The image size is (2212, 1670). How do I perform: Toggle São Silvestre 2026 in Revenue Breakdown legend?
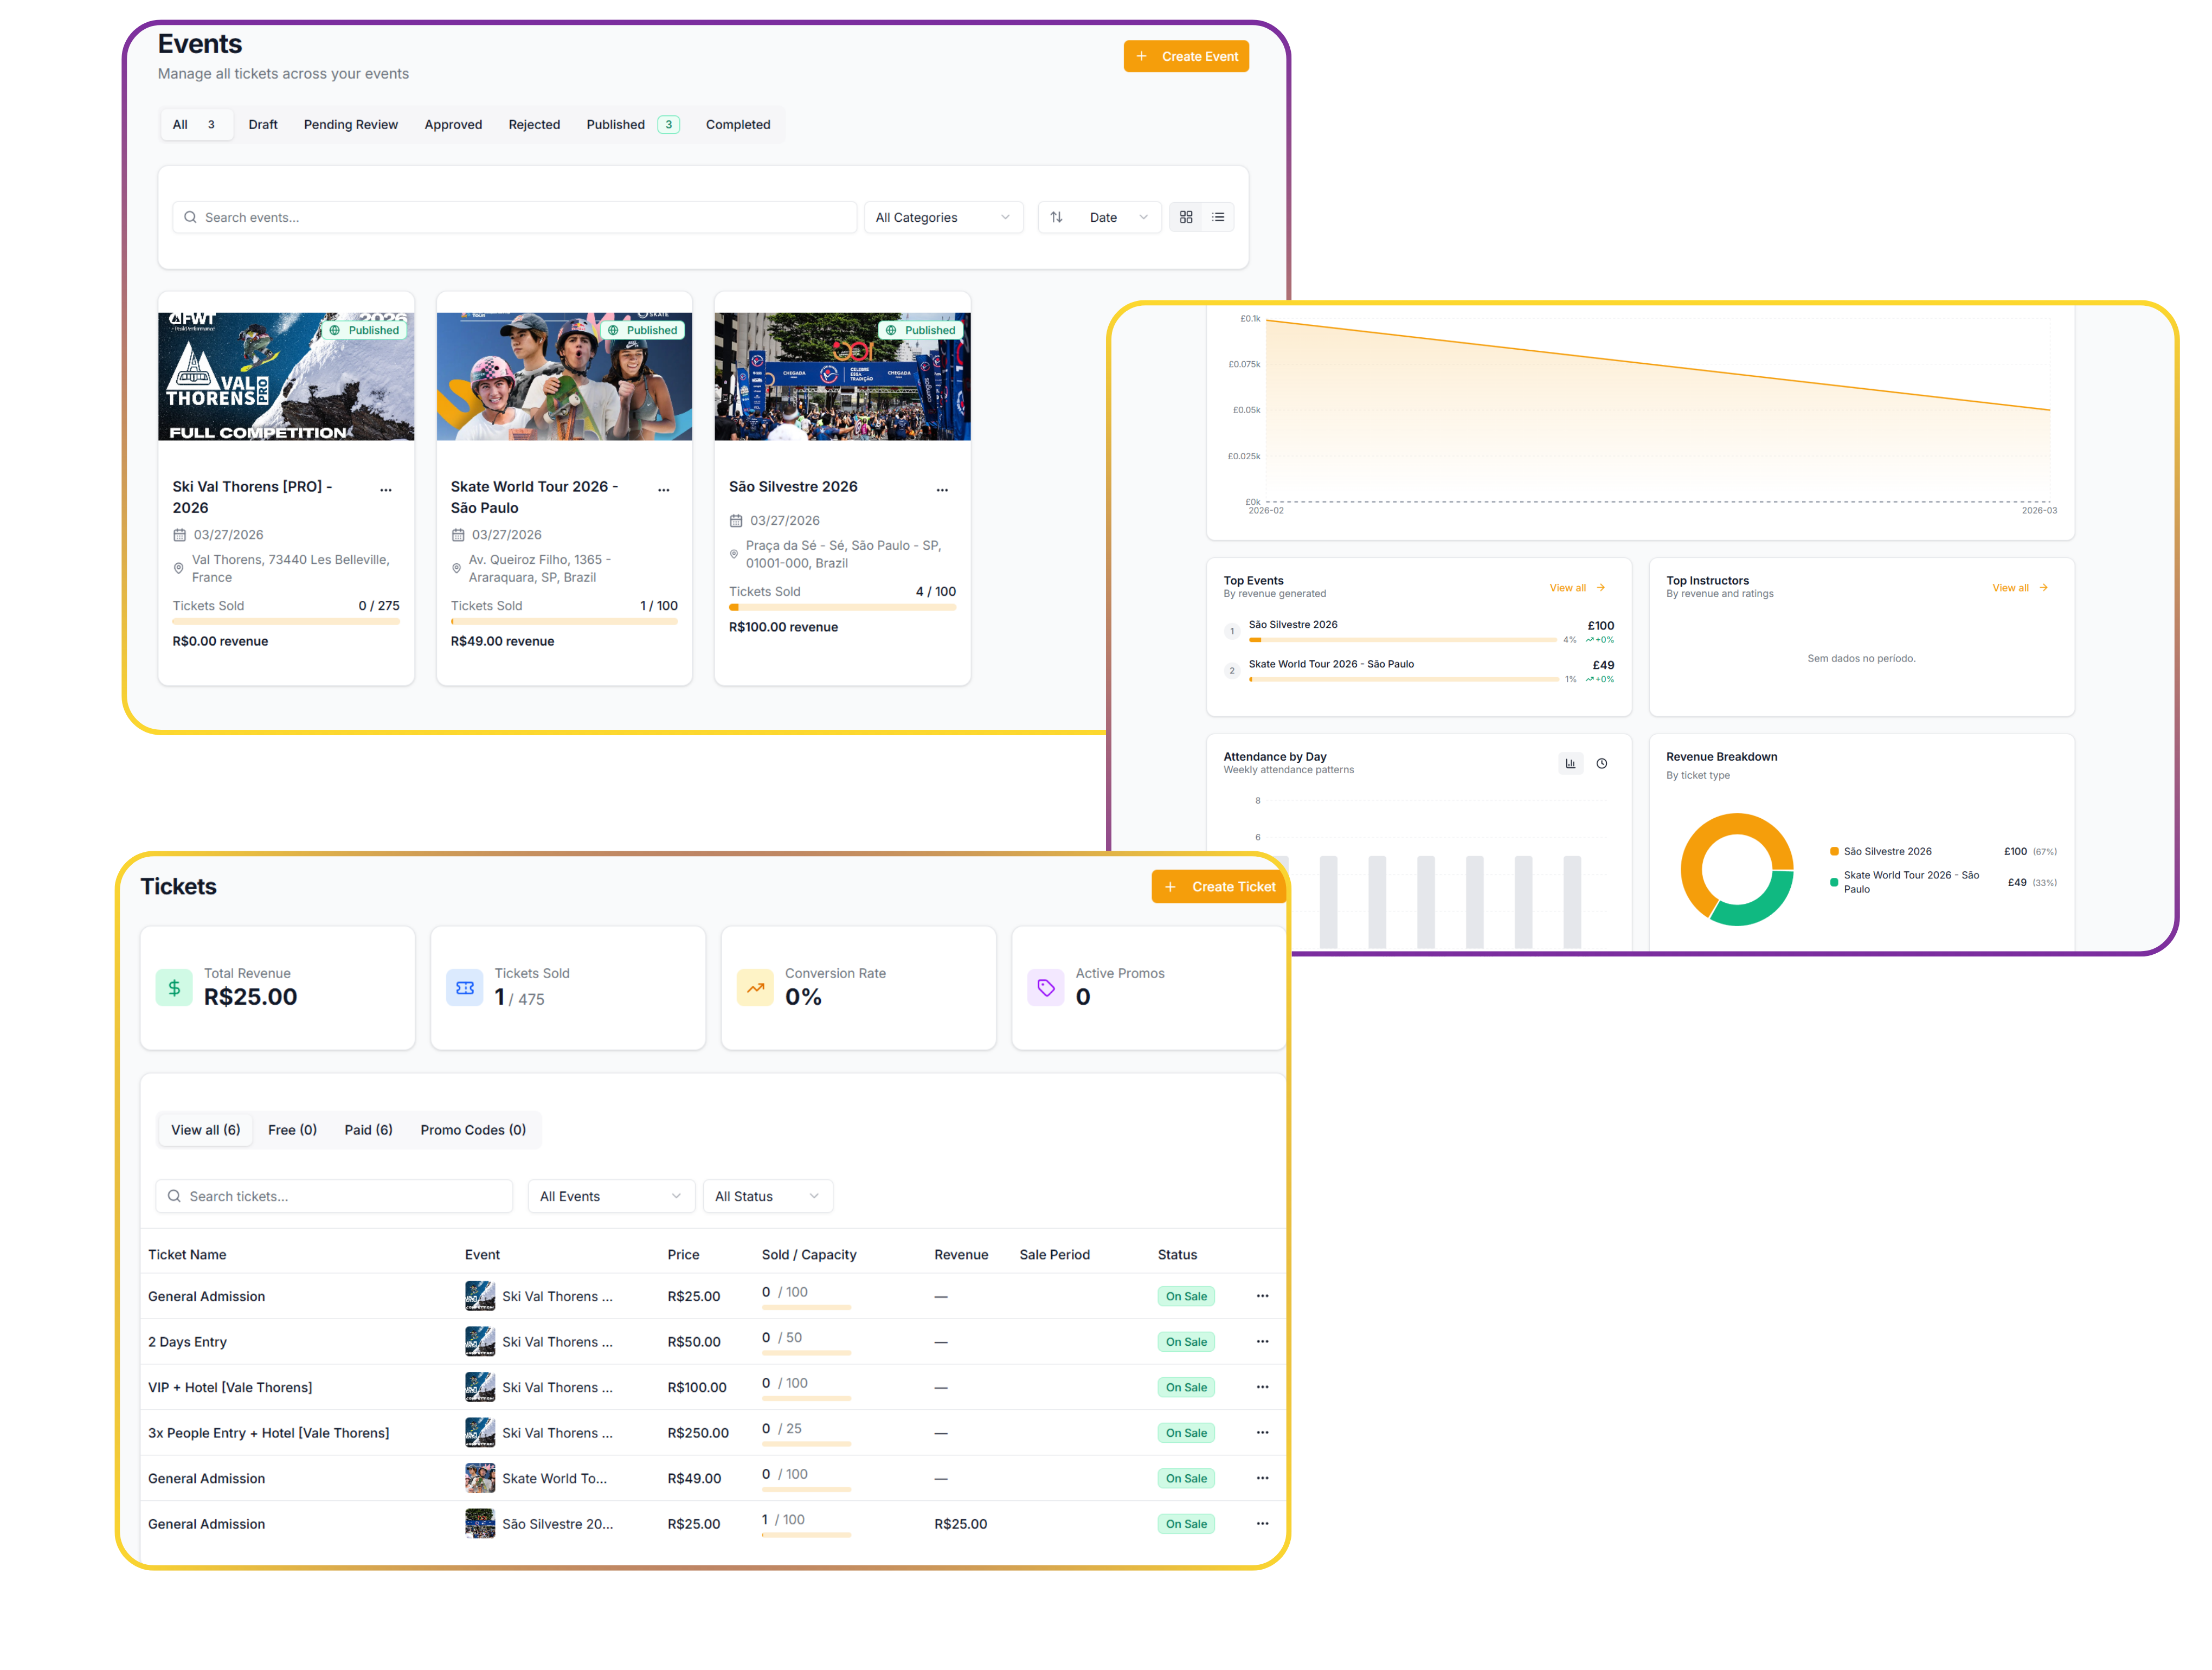(x=1887, y=851)
